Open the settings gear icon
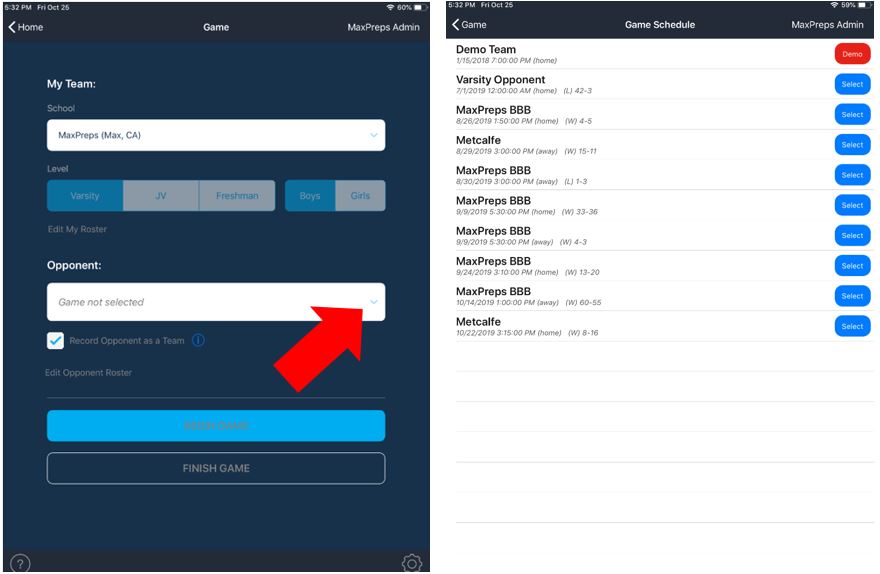 411,563
